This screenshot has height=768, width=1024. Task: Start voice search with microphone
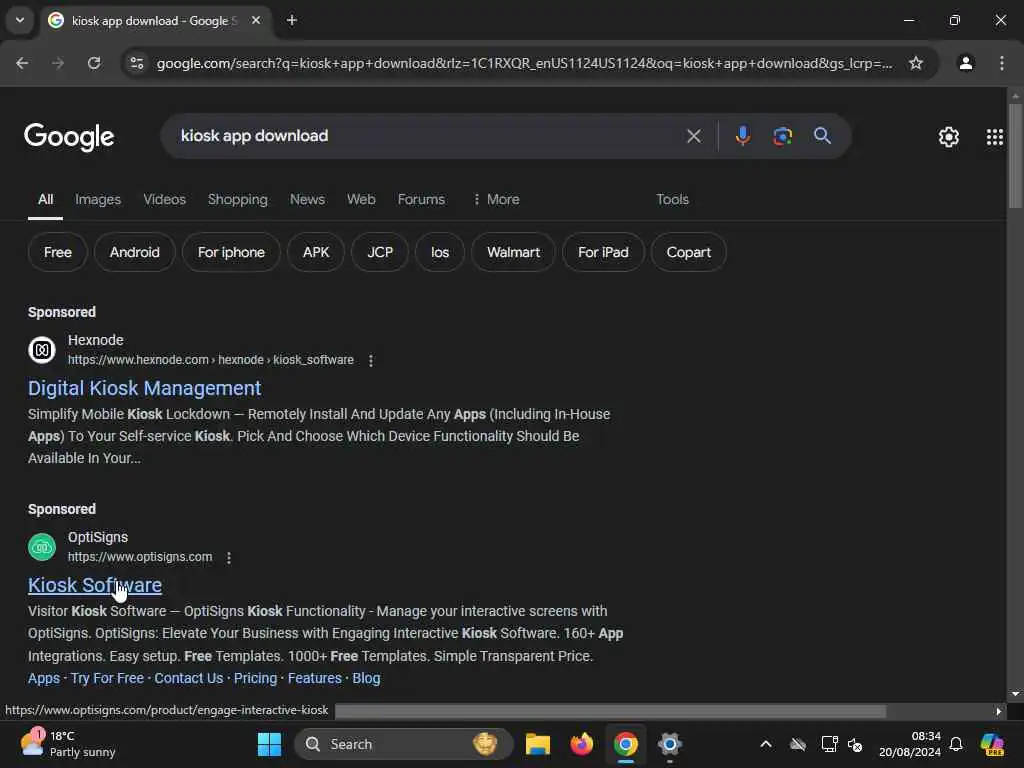(x=743, y=136)
